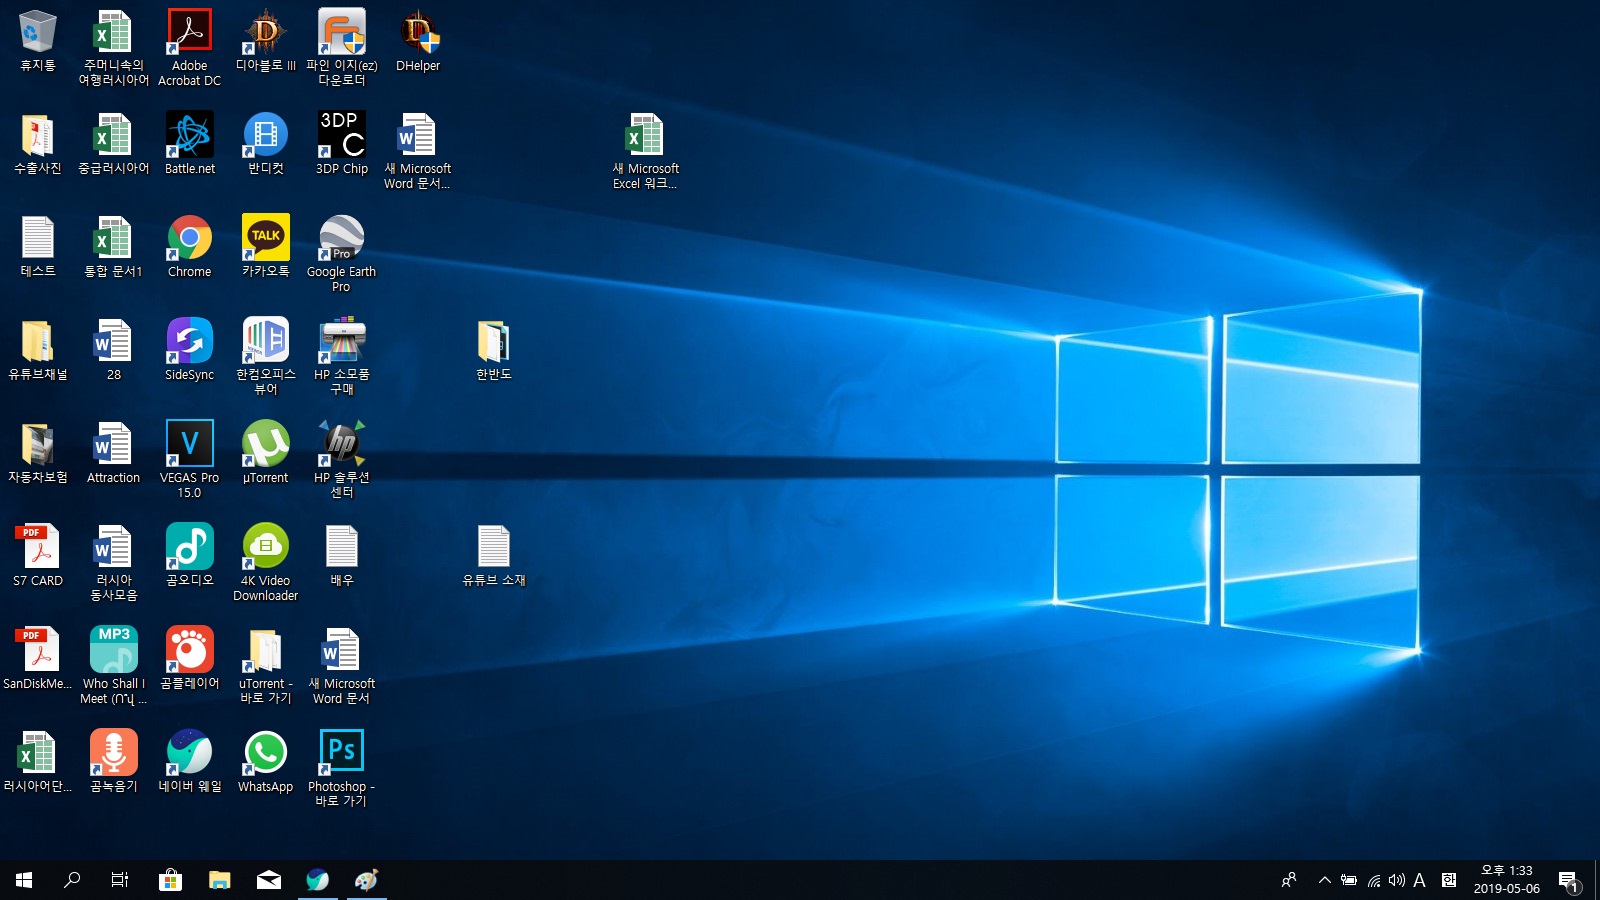
Task: Click the DHelper desktop icon
Action: coord(418,41)
